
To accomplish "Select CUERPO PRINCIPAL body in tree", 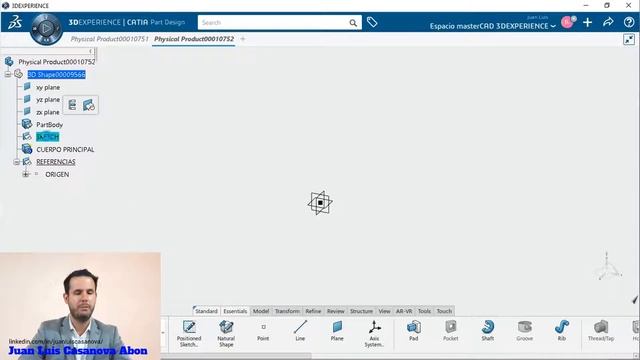I will tap(65, 150).
